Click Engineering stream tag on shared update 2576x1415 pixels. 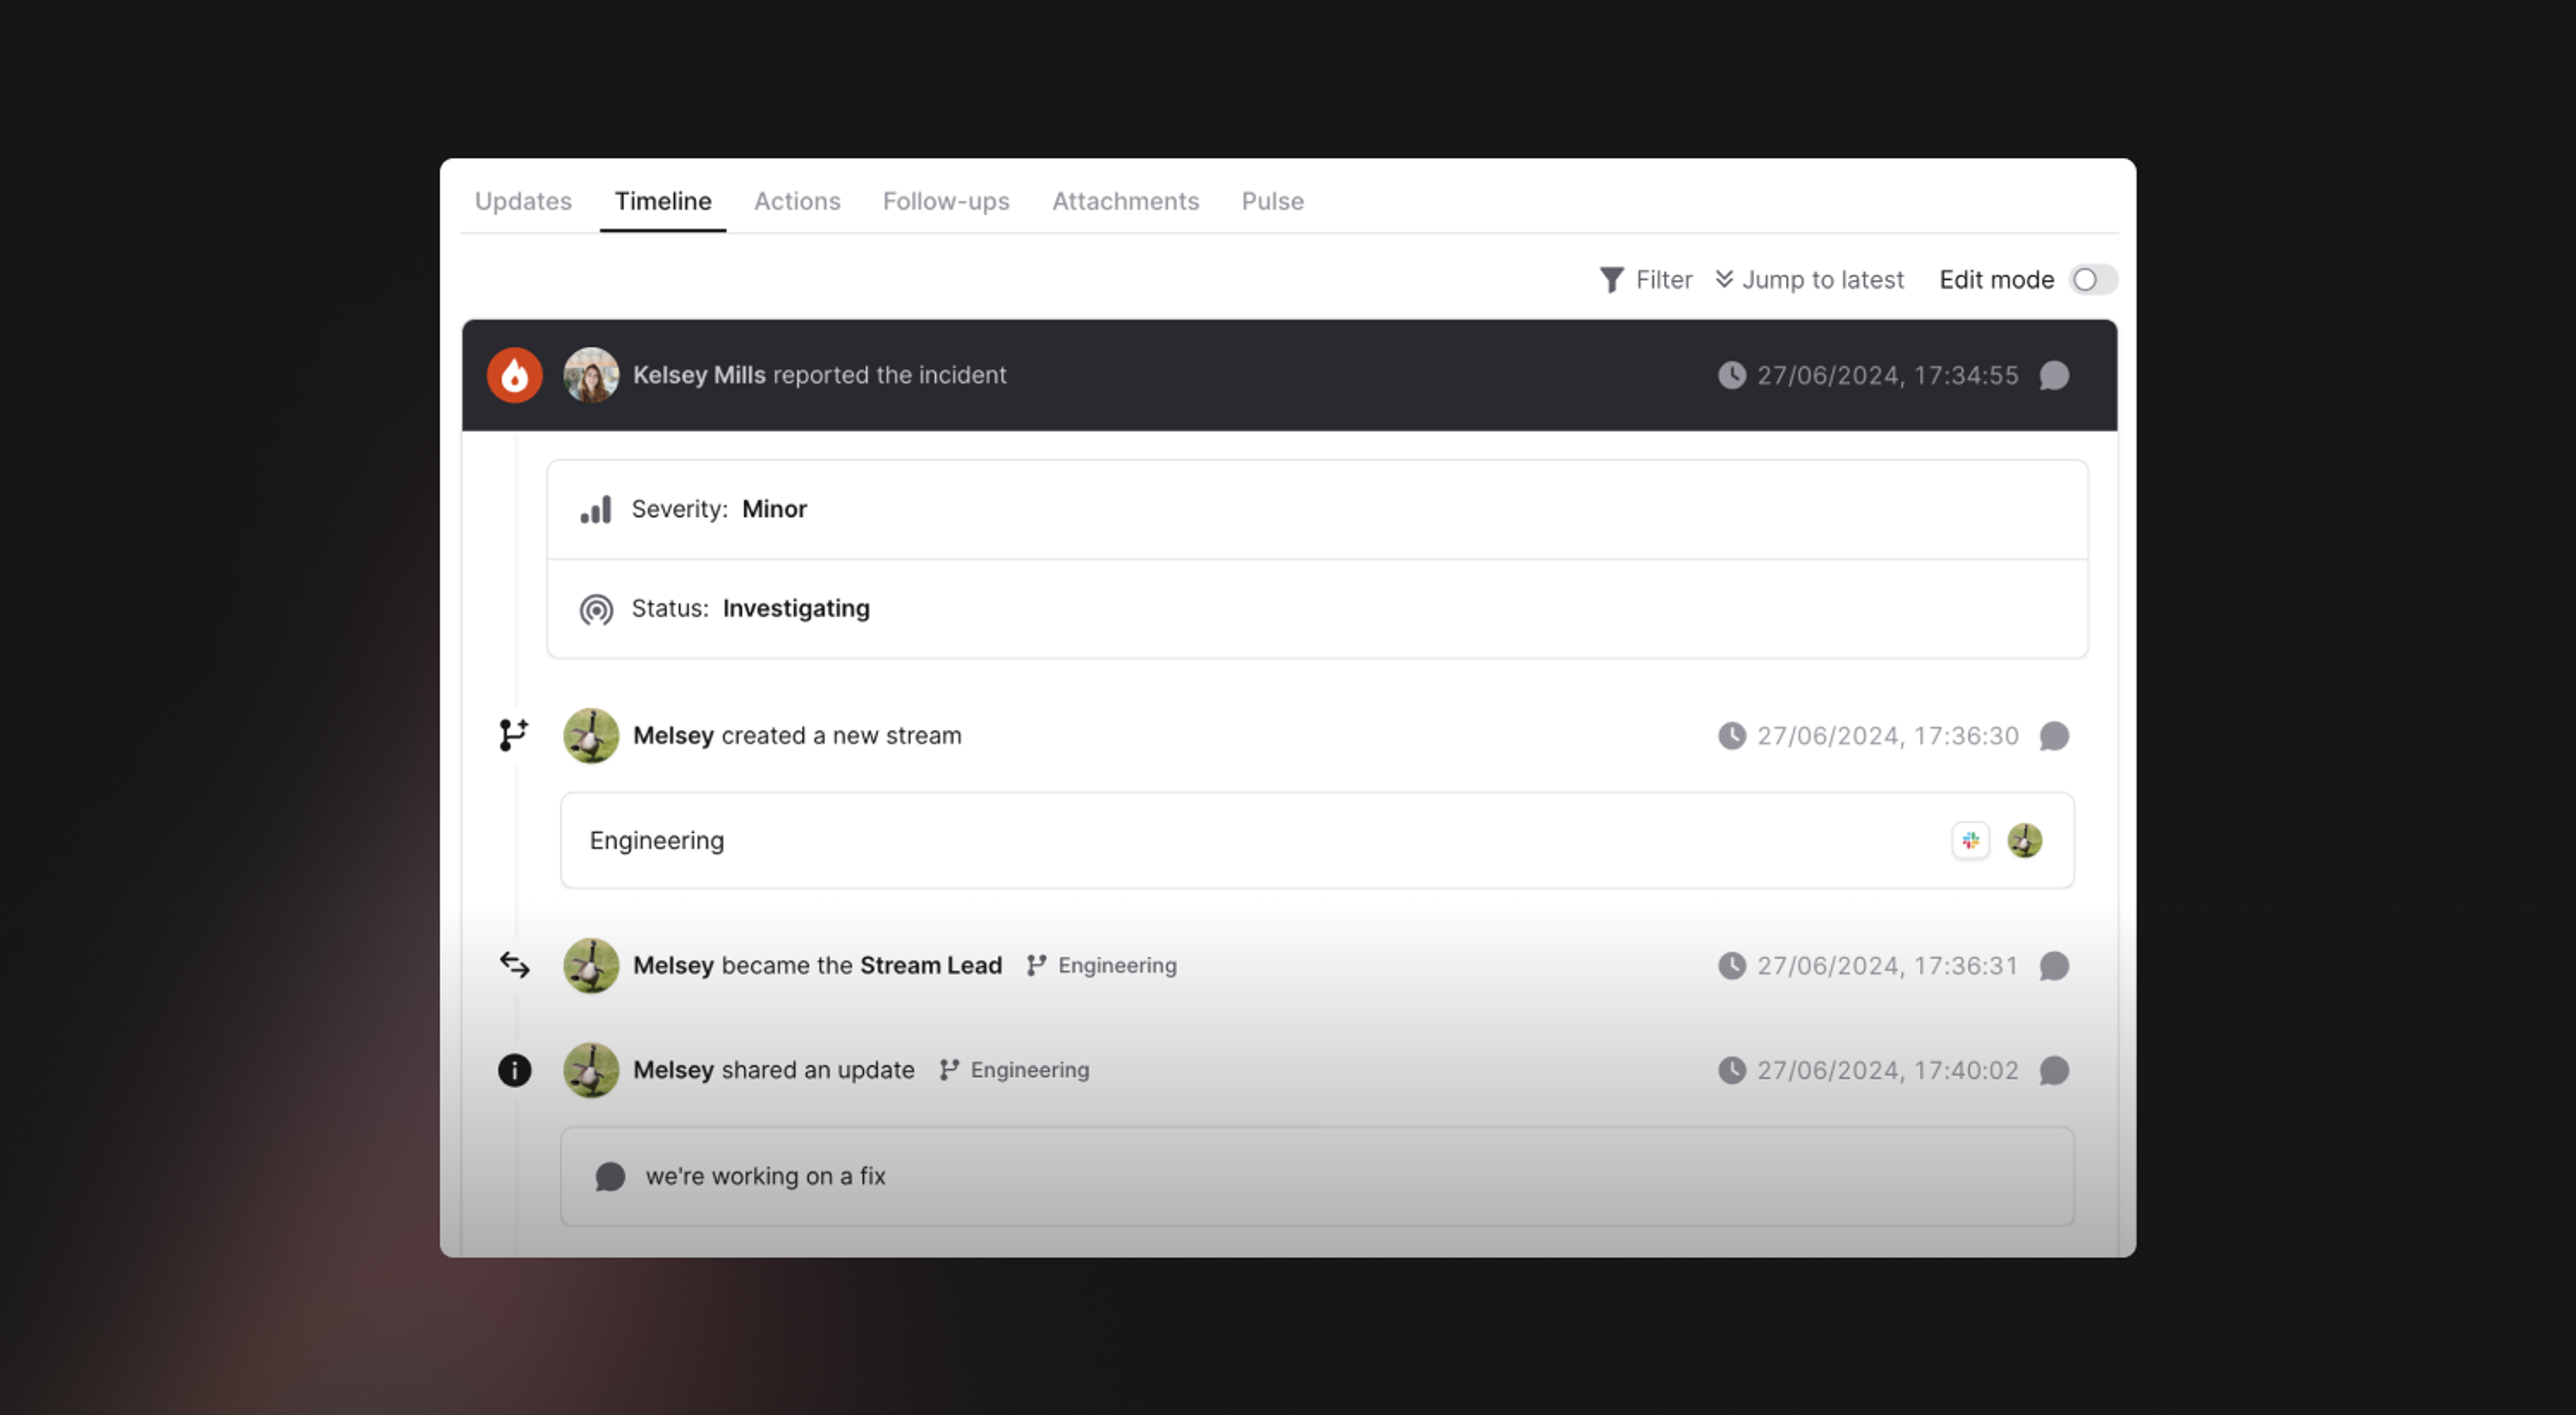pyautogui.click(x=1014, y=1071)
